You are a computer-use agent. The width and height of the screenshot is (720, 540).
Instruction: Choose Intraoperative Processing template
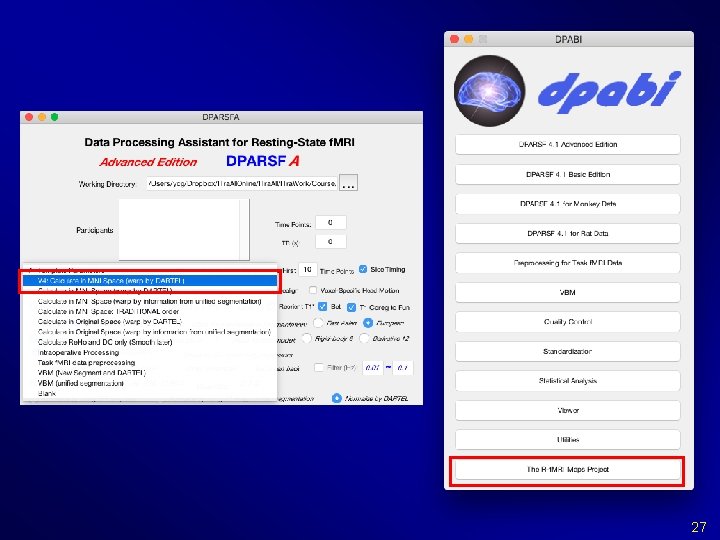[x=150, y=353]
